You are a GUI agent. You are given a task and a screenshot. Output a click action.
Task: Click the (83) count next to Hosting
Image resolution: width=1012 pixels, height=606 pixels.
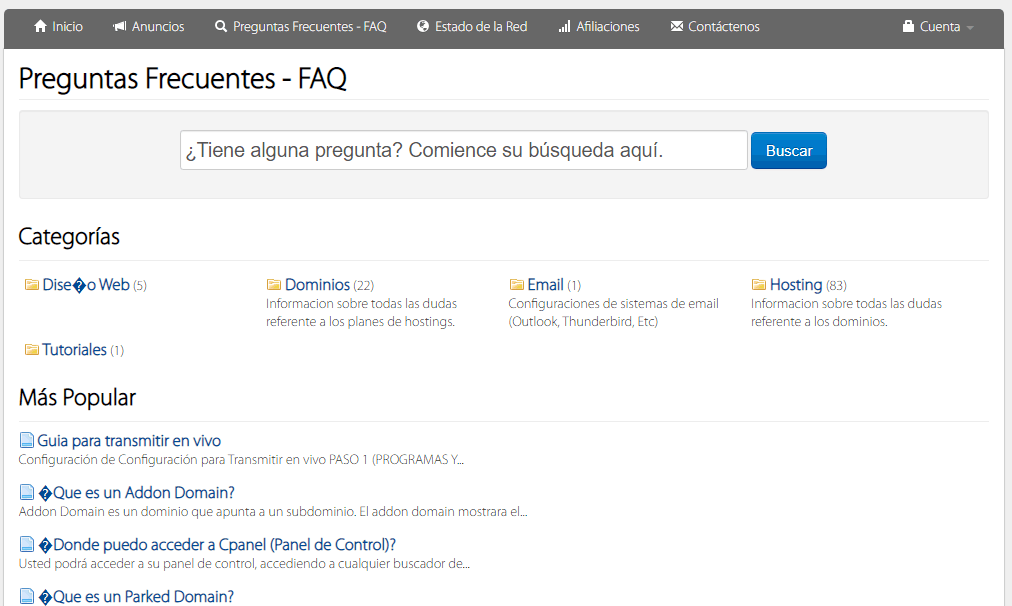[x=836, y=285]
